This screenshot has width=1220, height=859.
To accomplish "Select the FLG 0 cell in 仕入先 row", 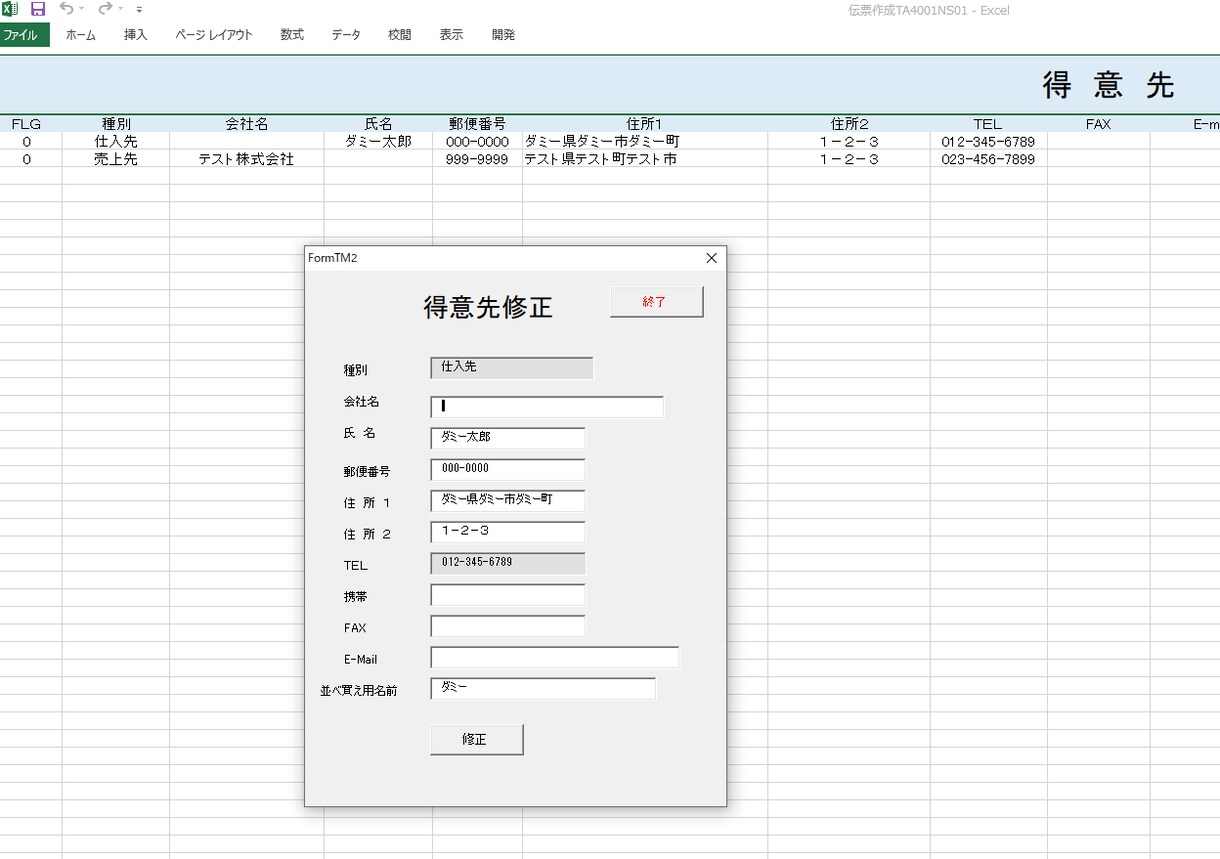I will (x=26, y=142).
